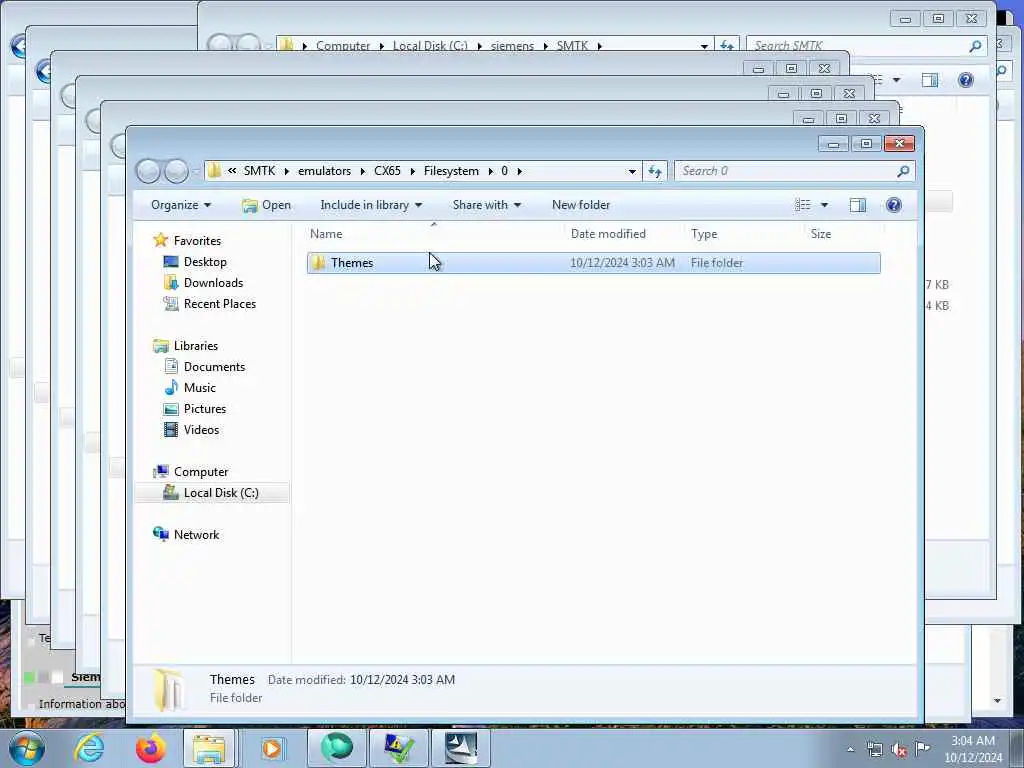Open the Organize menu
The height and width of the screenshot is (768, 1024).
(x=181, y=205)
